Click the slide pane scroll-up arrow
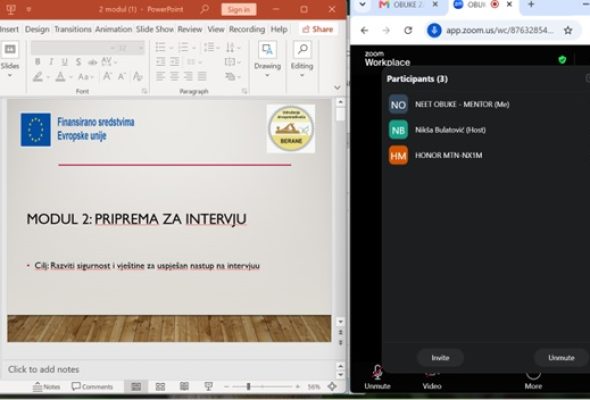The width and height of the screenshot is (590, 400). tap(340, 102)
